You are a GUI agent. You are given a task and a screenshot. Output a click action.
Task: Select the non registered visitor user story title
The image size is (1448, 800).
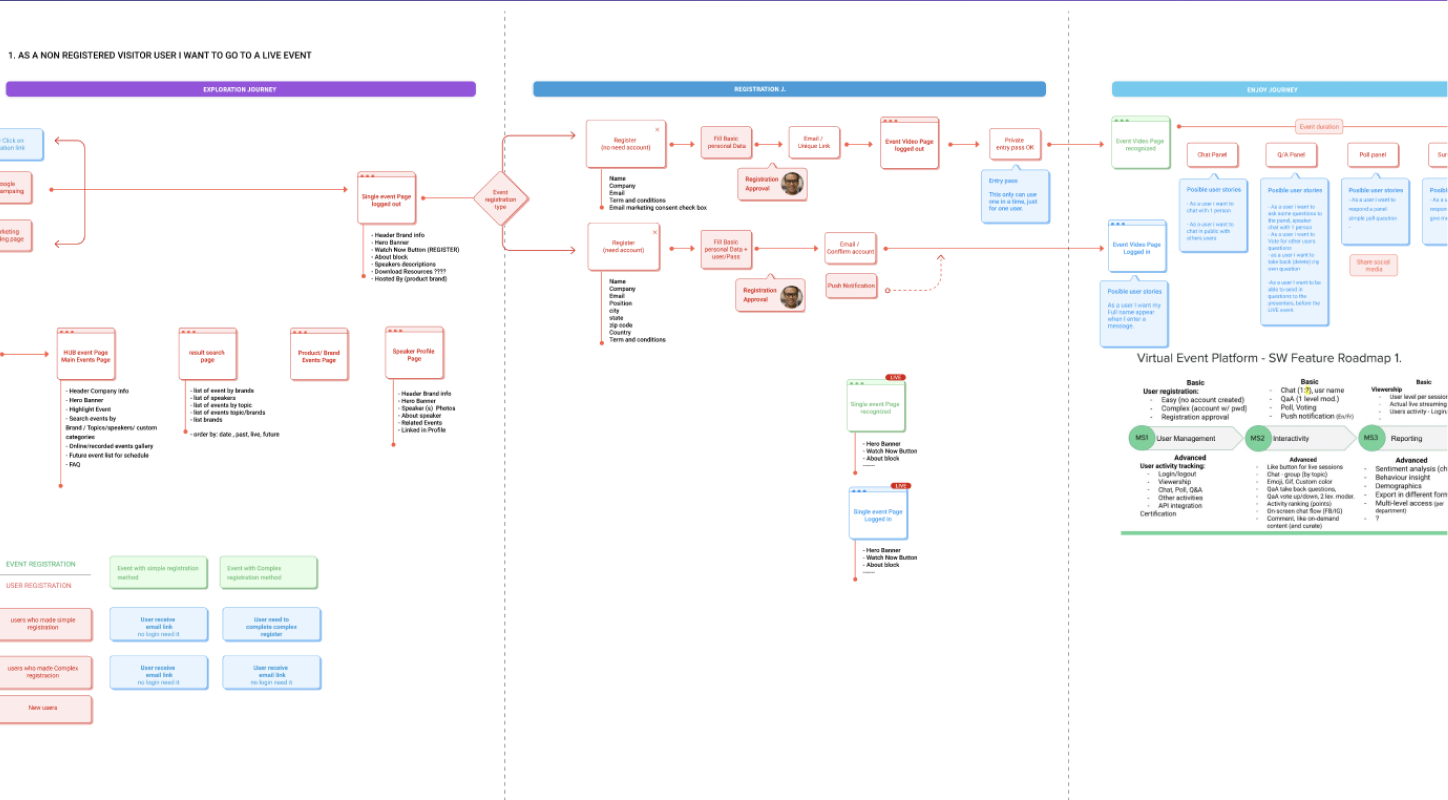tap(159, 55)
